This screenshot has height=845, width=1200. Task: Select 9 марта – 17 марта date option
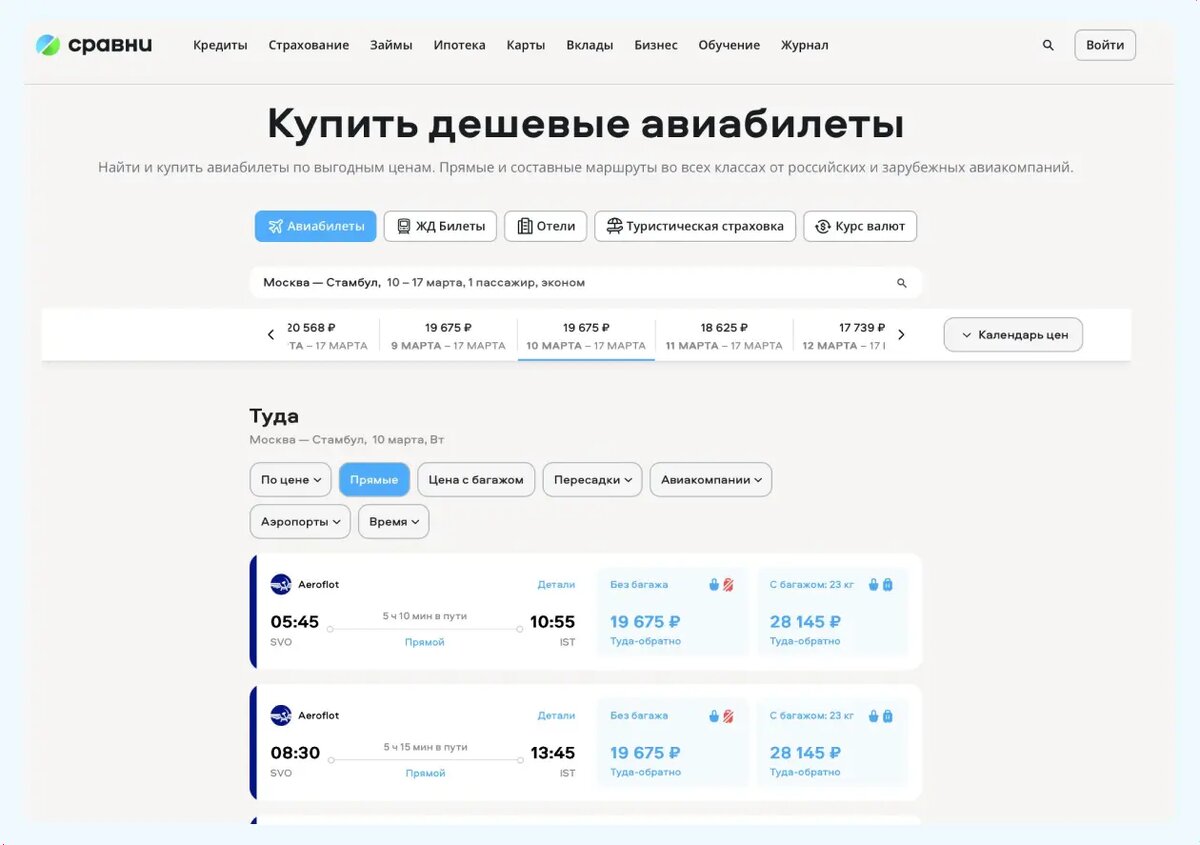[448, 337]
